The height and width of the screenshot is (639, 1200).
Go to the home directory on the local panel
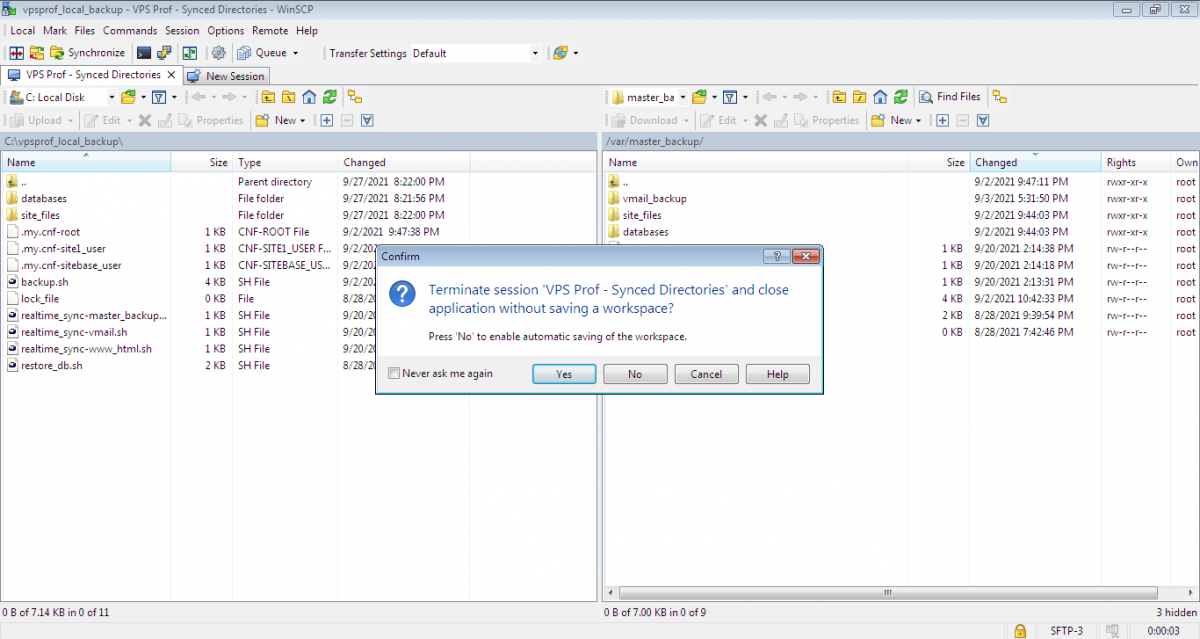(x=309, y=96)
